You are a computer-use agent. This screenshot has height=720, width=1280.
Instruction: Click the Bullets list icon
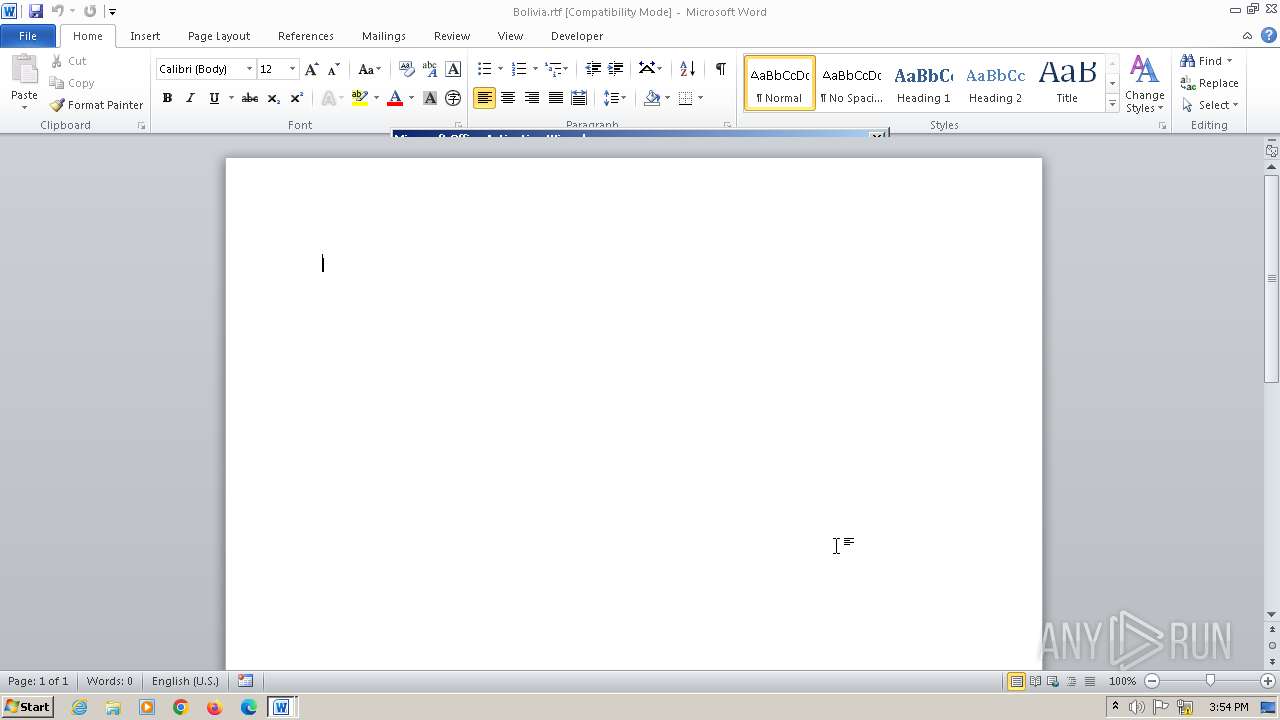[485, 69]
